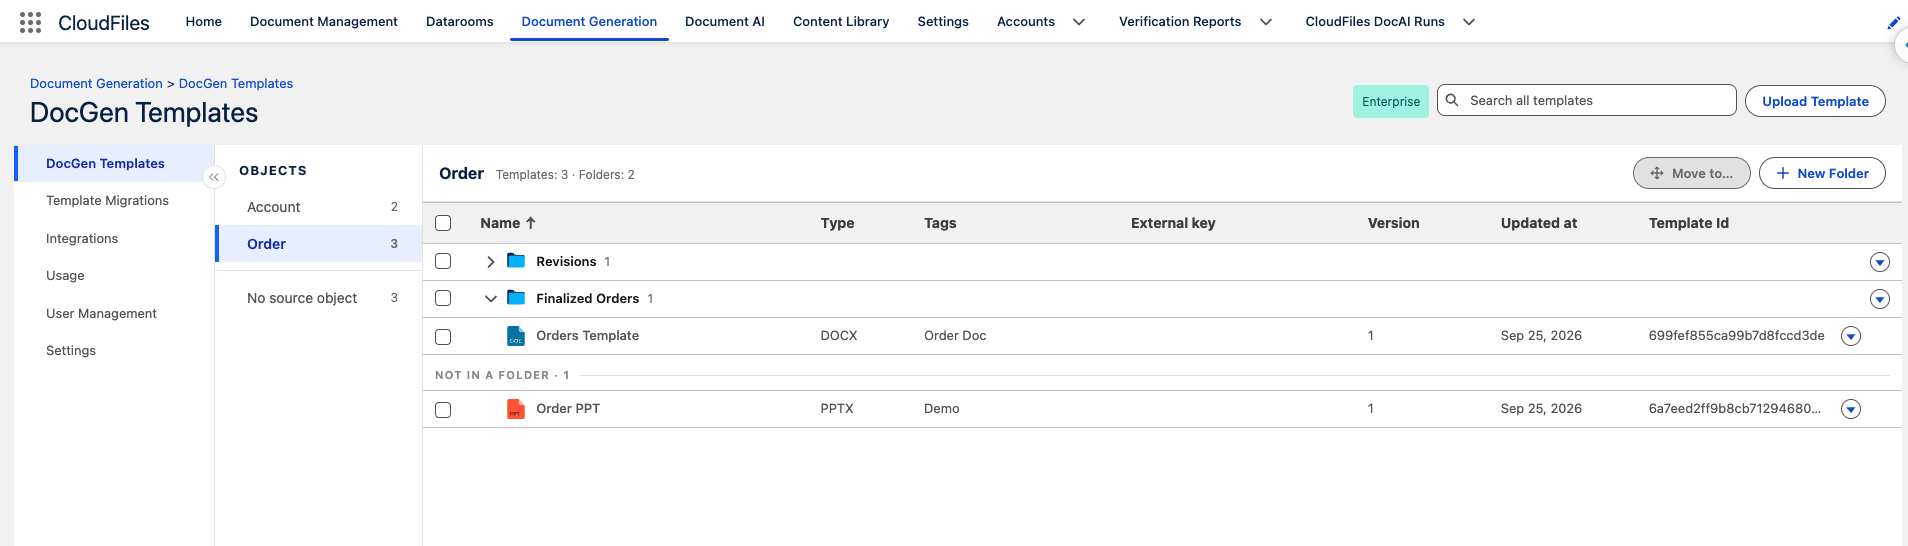The width and height of the screenshot is (1908, 546).
Task: Click the Finalized Orders folder name
Action: (587, 299)
